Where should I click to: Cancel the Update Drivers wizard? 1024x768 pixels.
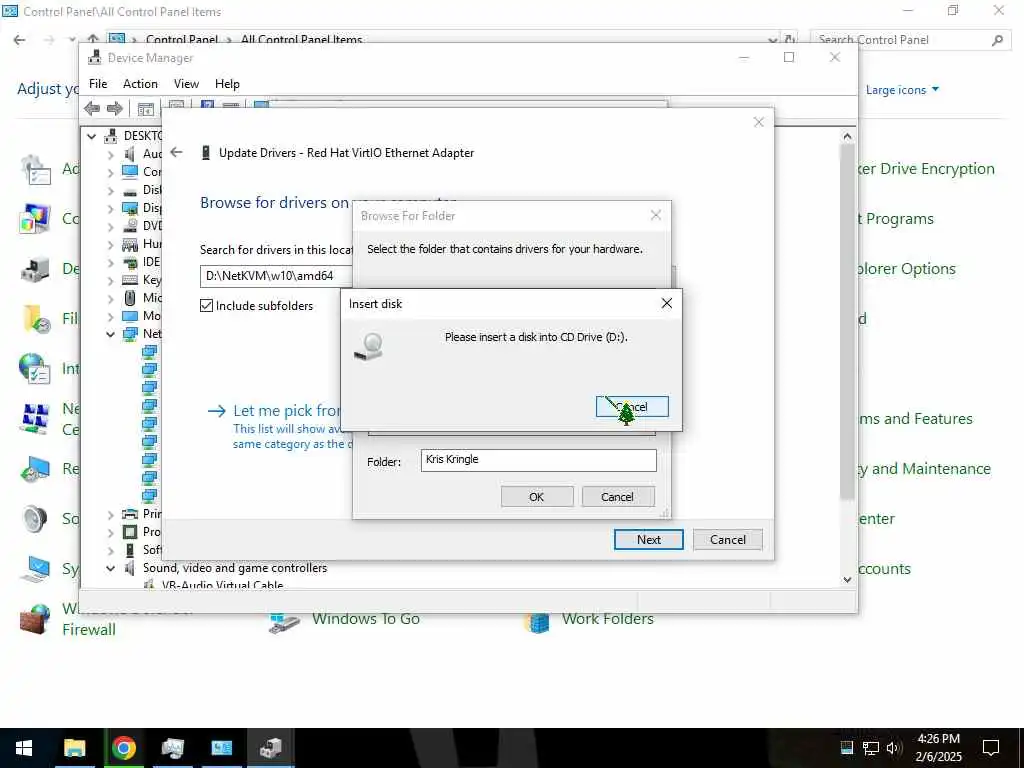728,539
